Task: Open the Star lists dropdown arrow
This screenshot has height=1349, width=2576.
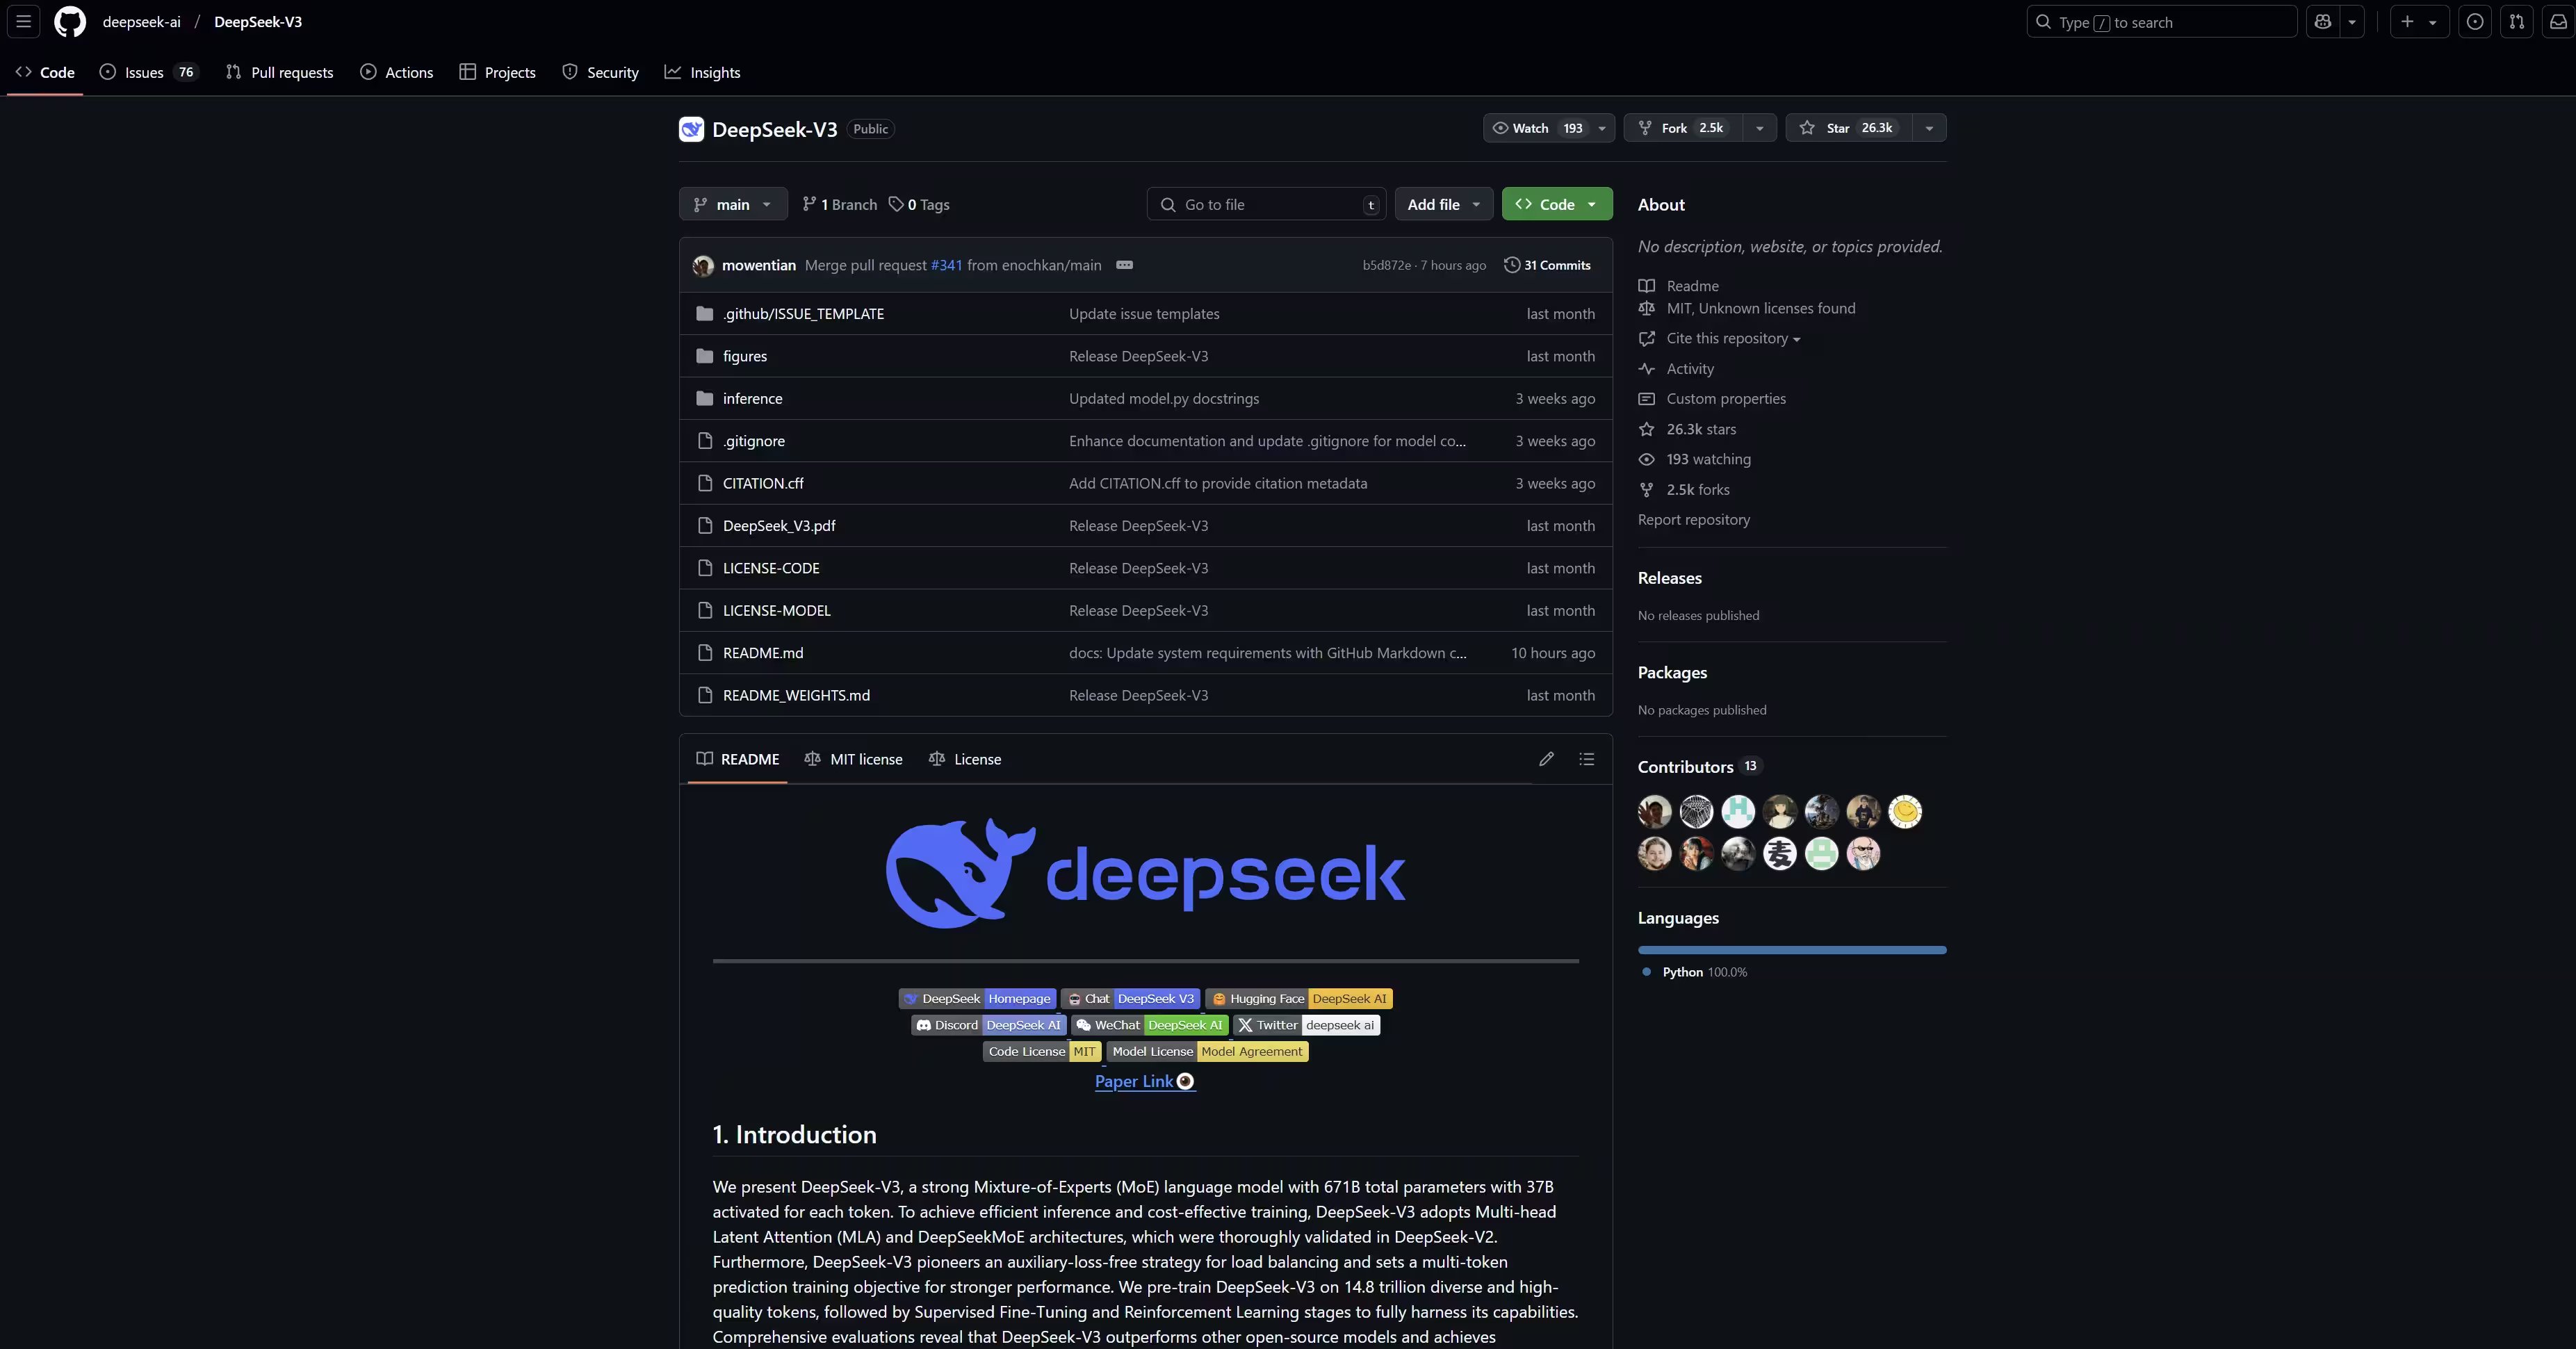Action: coord(1929,128)
